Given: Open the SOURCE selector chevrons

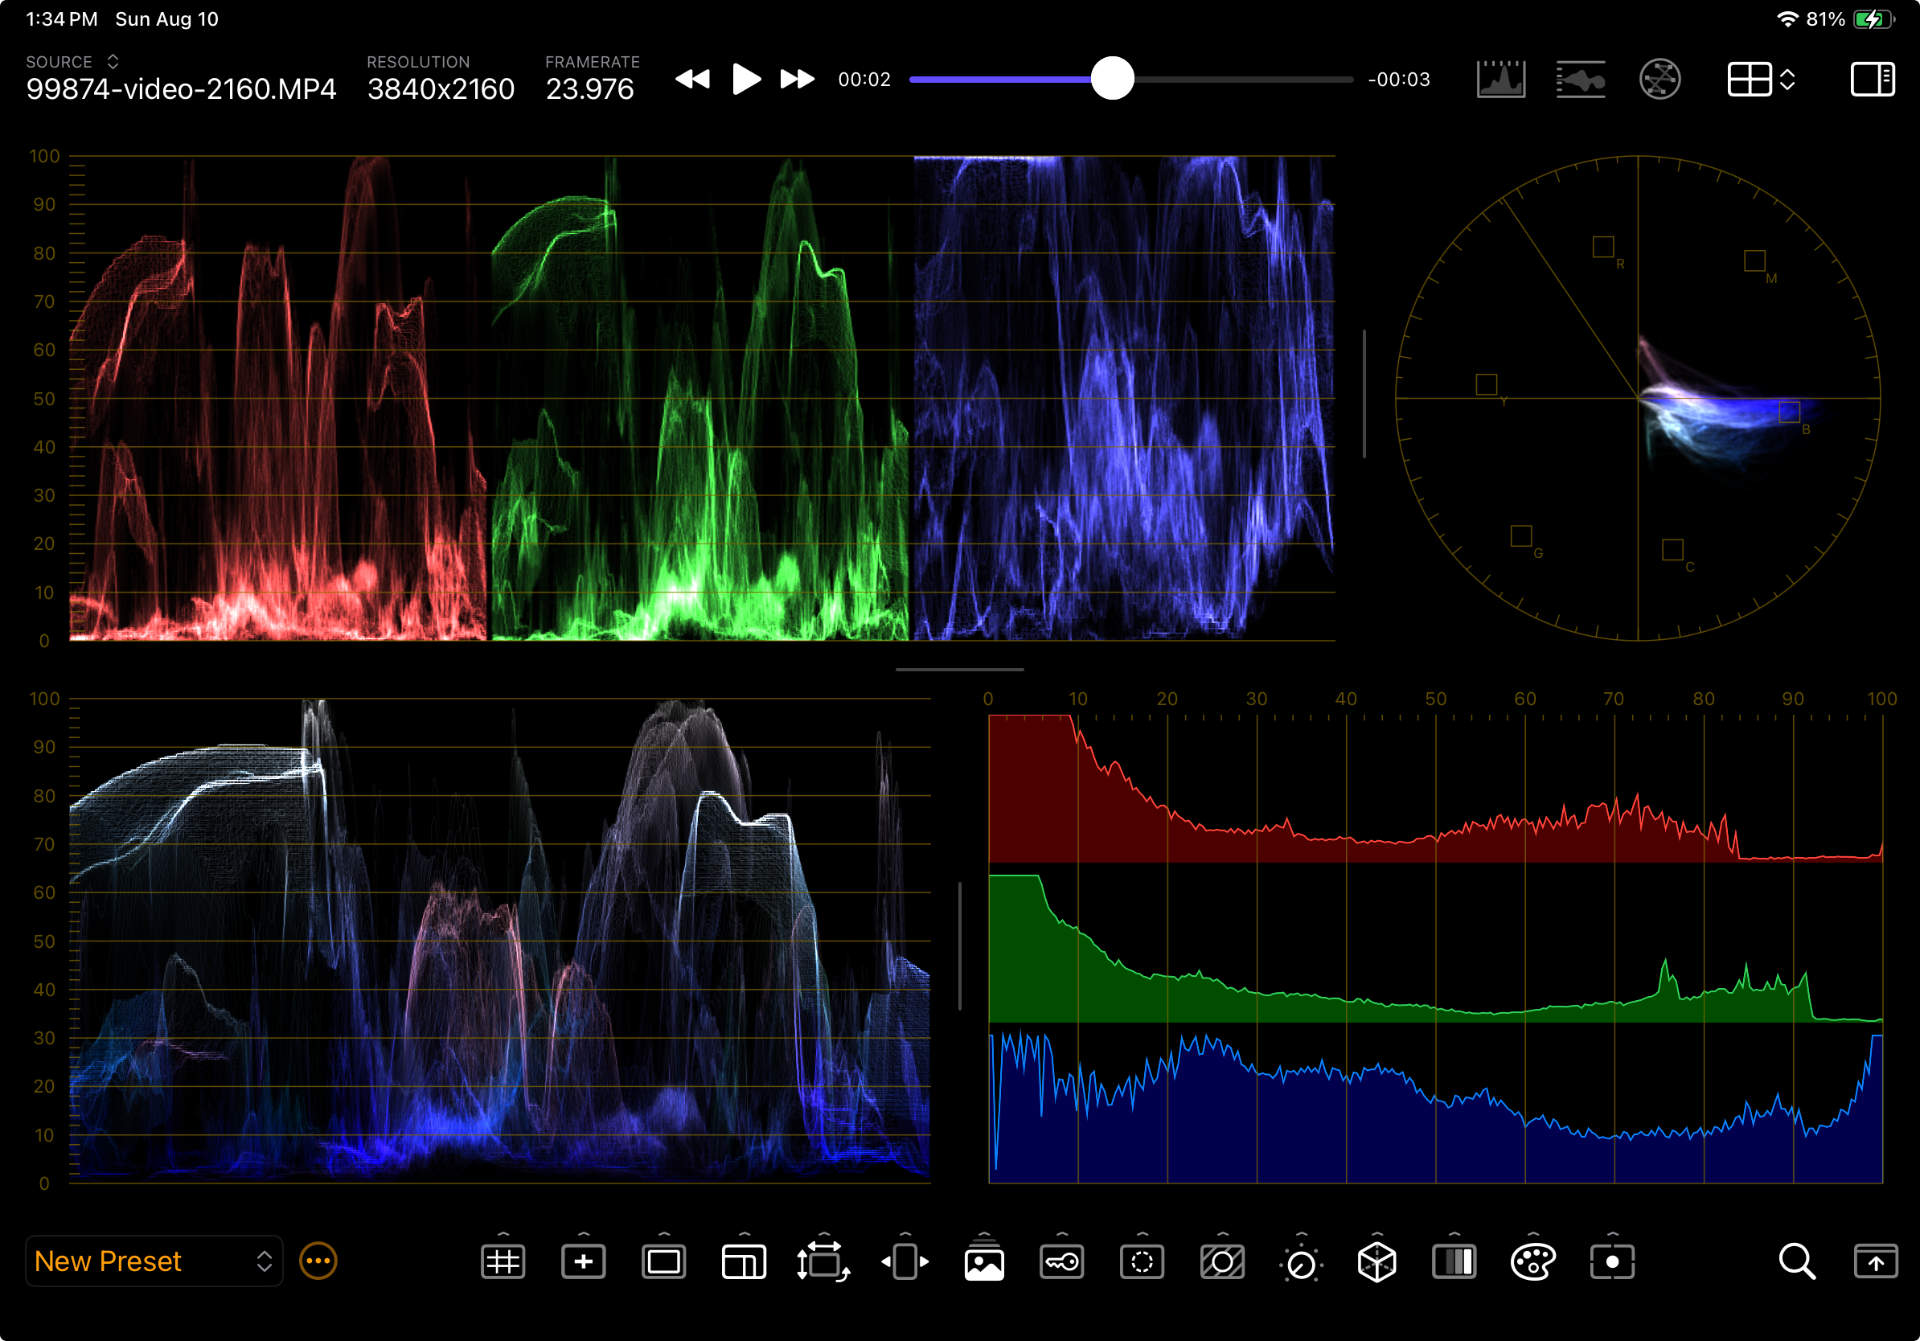Looking at the screenshot, I should (113, 62).
